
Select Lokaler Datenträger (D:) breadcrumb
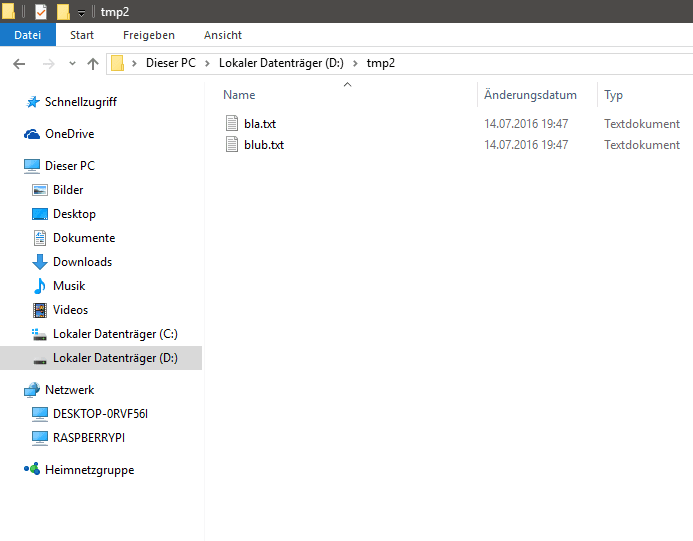pyautogui.click(x=281, y=63)
